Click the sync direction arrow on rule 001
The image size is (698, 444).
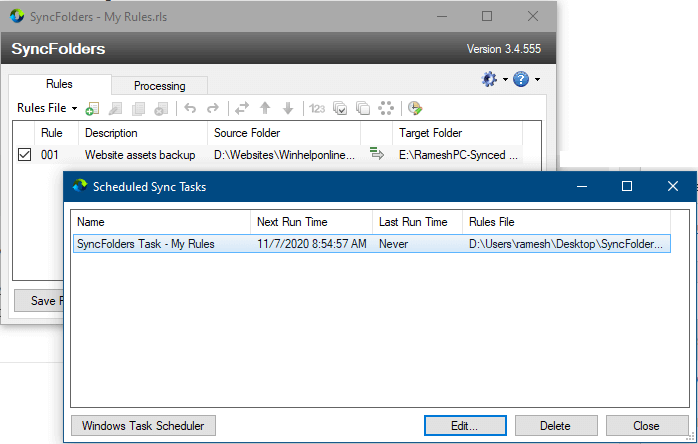pyautogui.click(x=377, y=154)
